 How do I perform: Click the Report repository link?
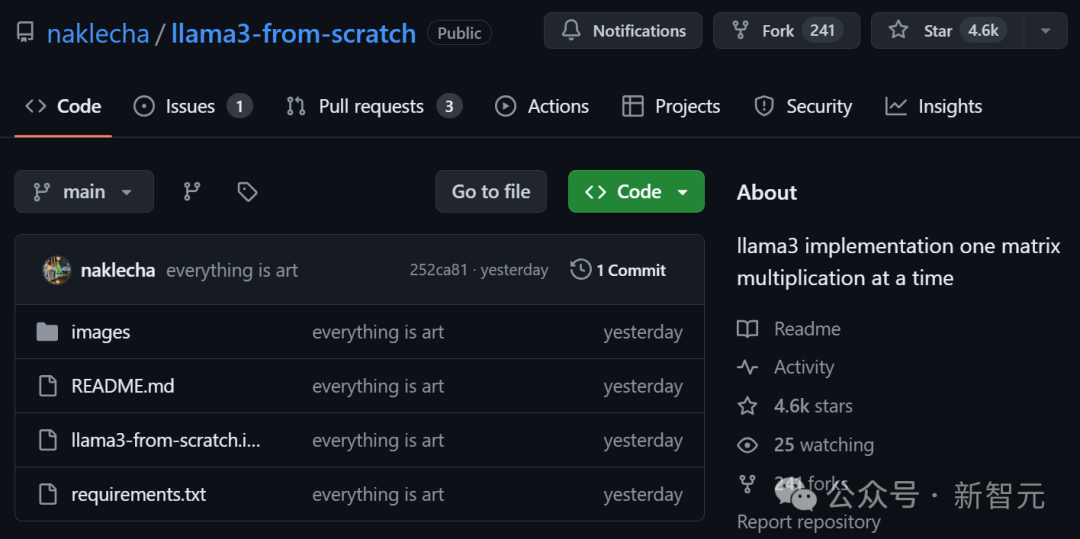(809, 522)
